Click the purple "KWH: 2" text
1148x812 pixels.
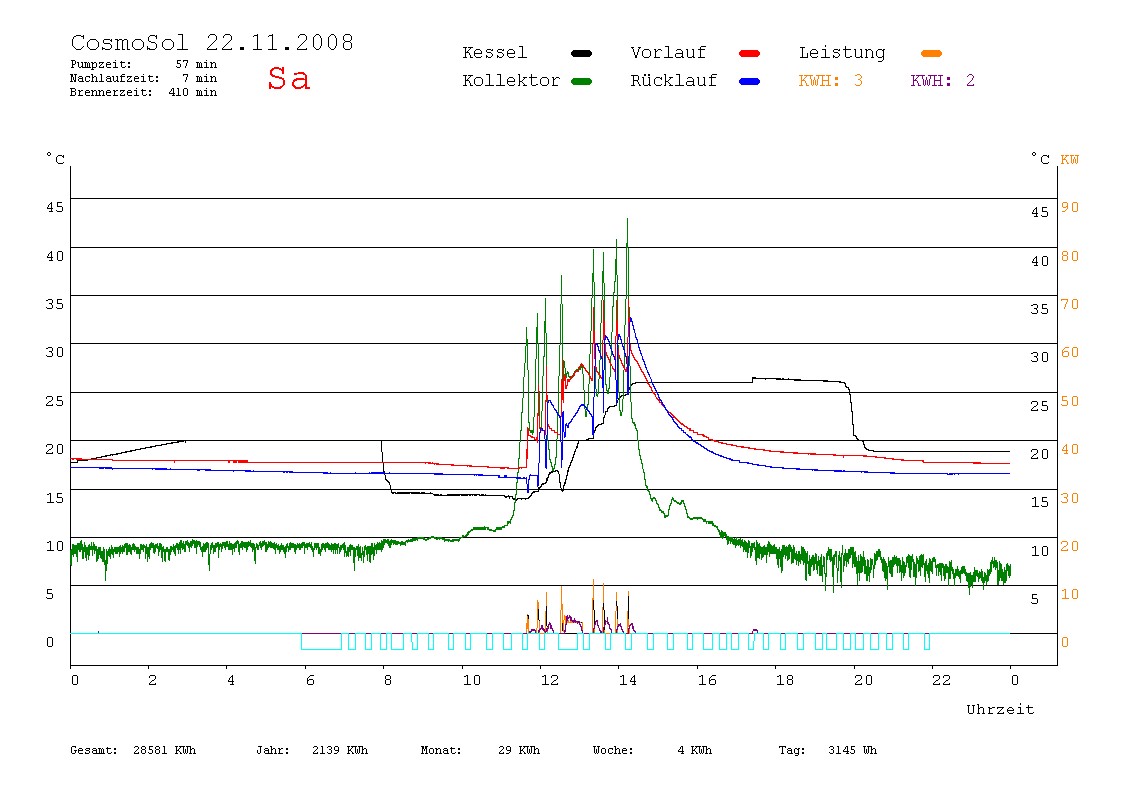(943, 81)
